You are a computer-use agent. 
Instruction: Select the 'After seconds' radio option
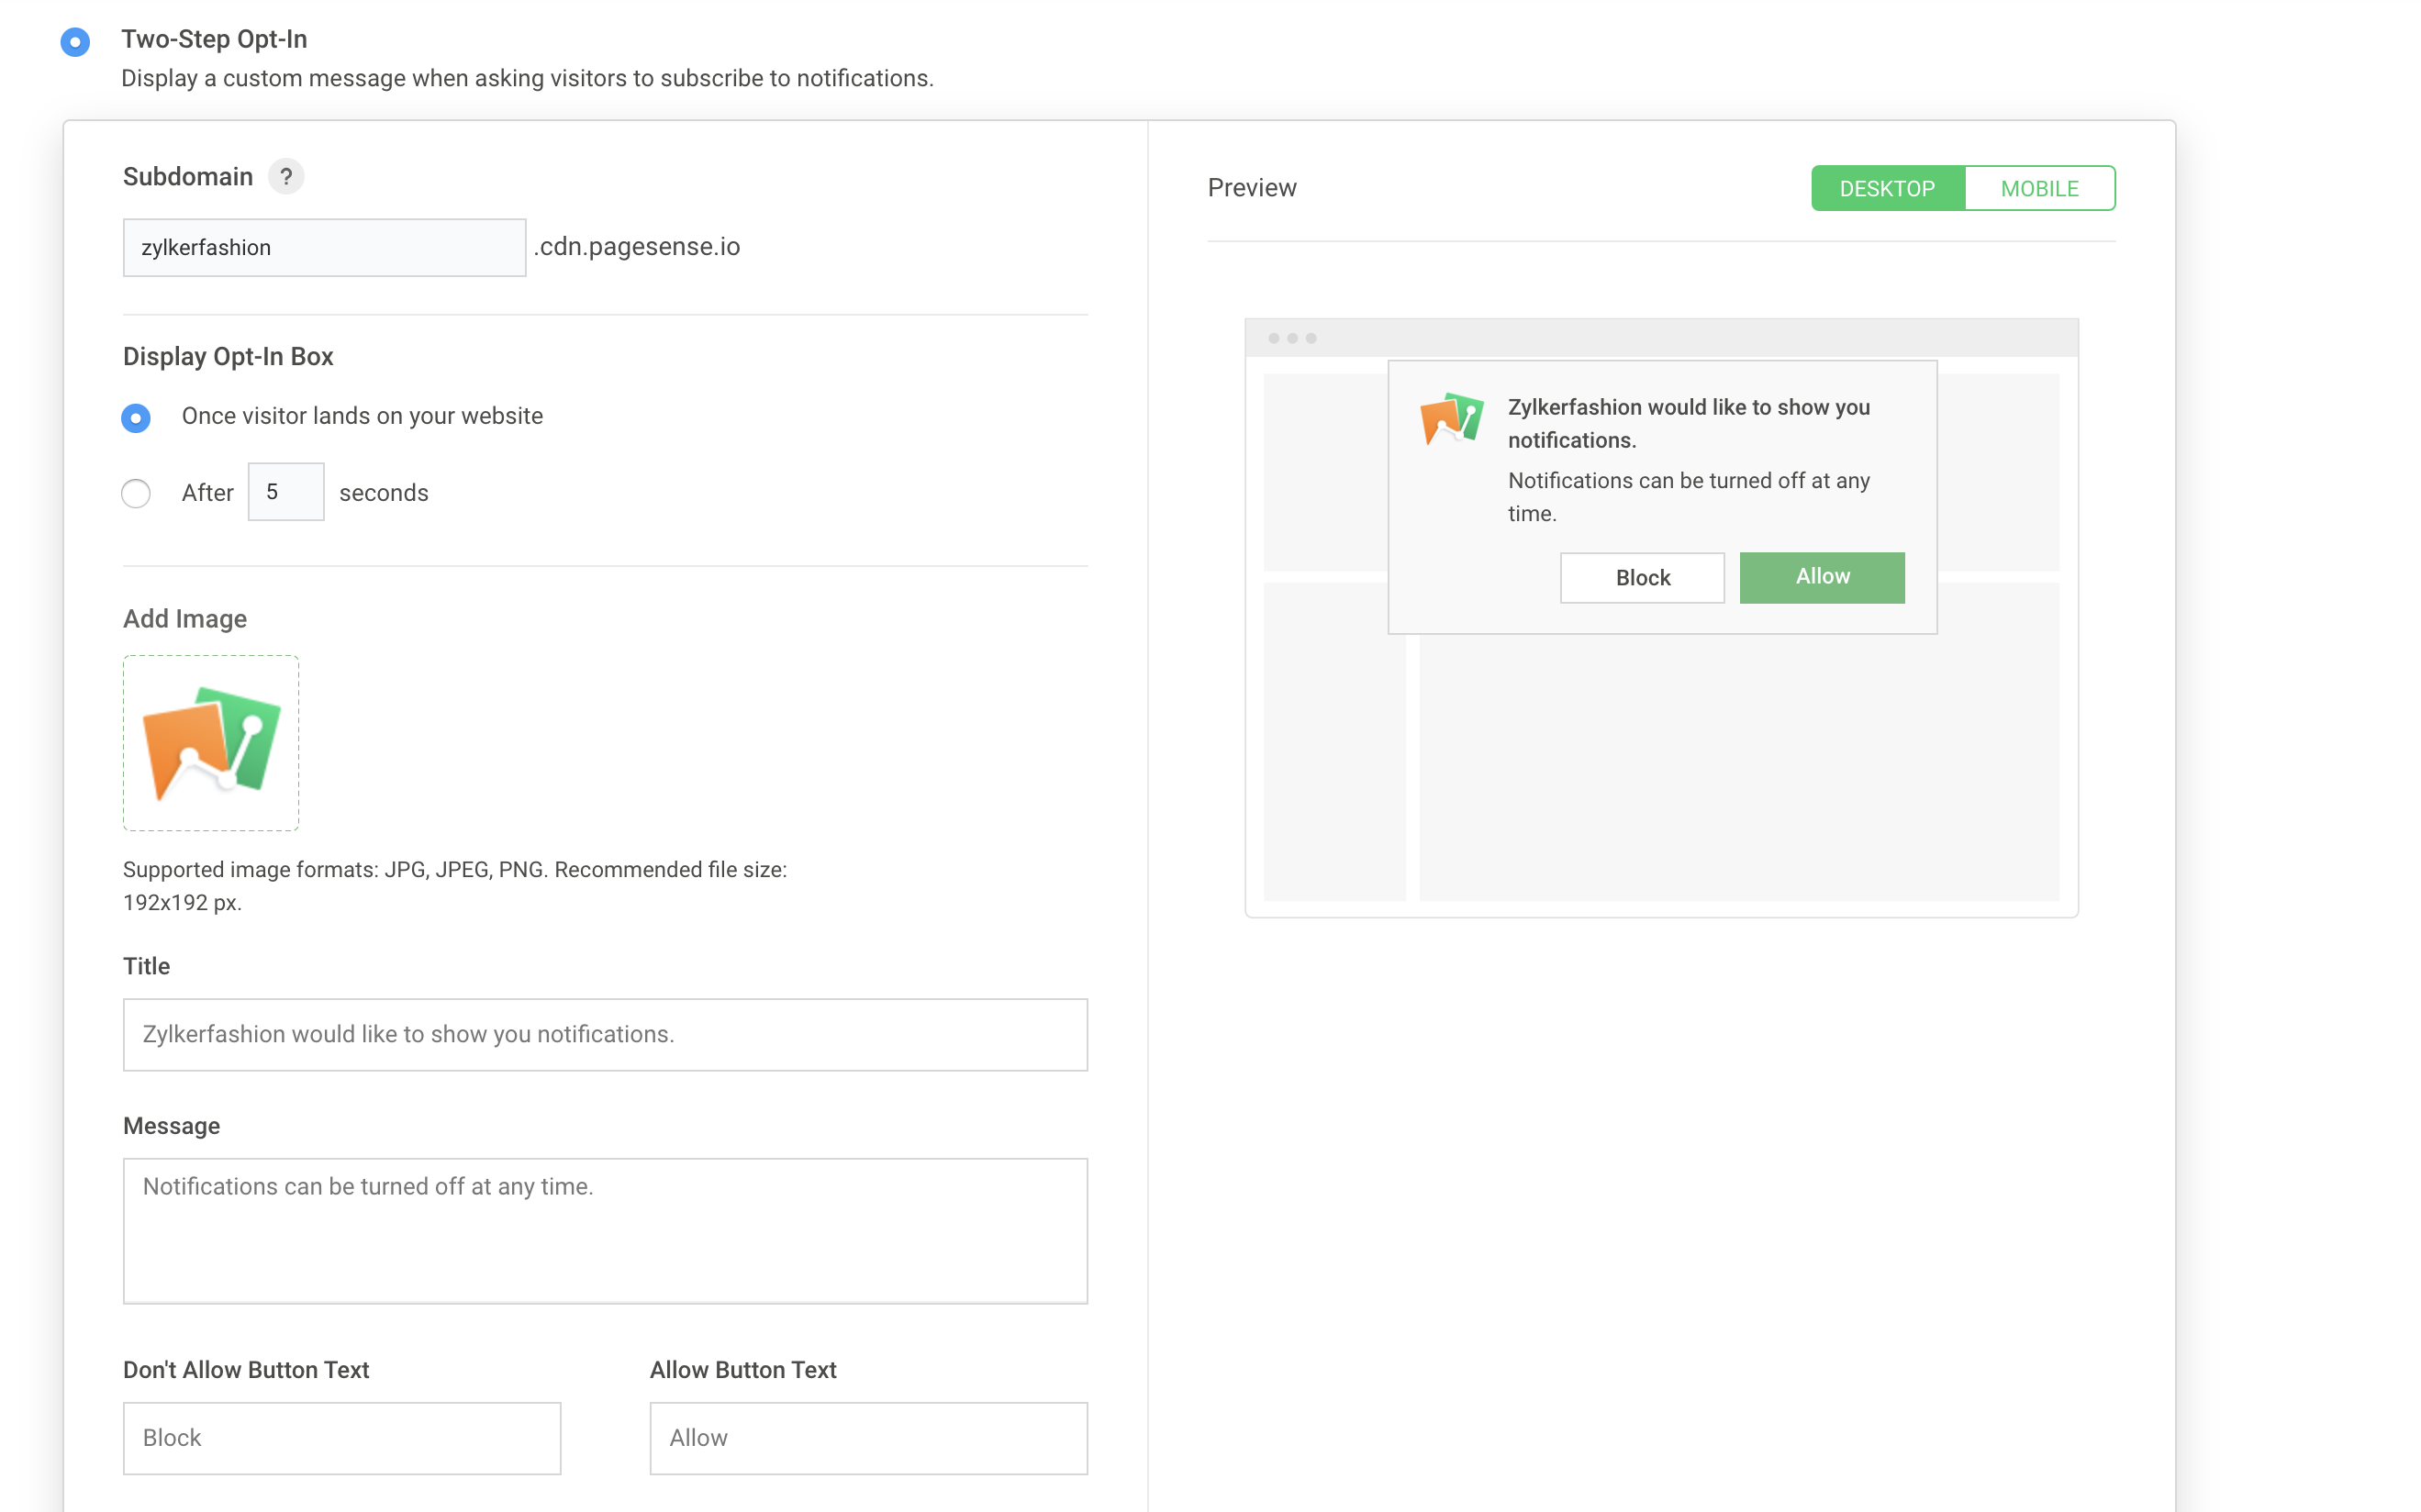[x=136, y=493]
